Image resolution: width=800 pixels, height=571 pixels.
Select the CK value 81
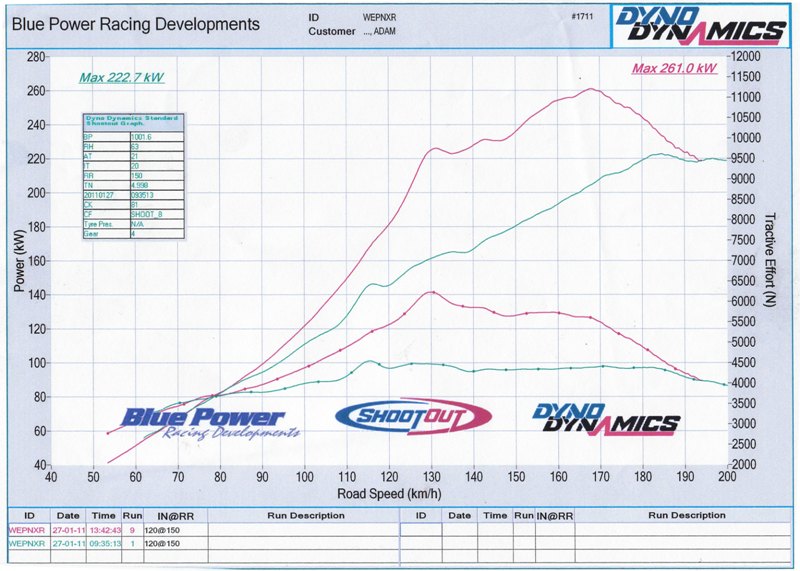tap(135, 205)
